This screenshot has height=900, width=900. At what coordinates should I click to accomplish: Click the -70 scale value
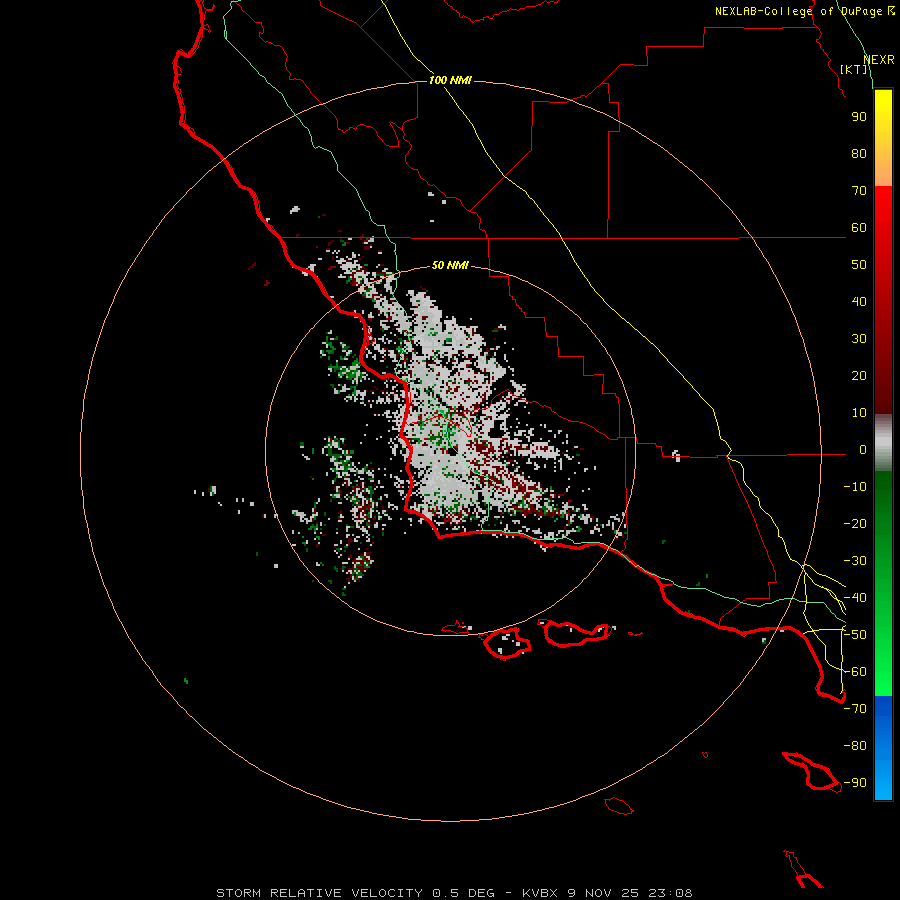(x=855, y=709)
